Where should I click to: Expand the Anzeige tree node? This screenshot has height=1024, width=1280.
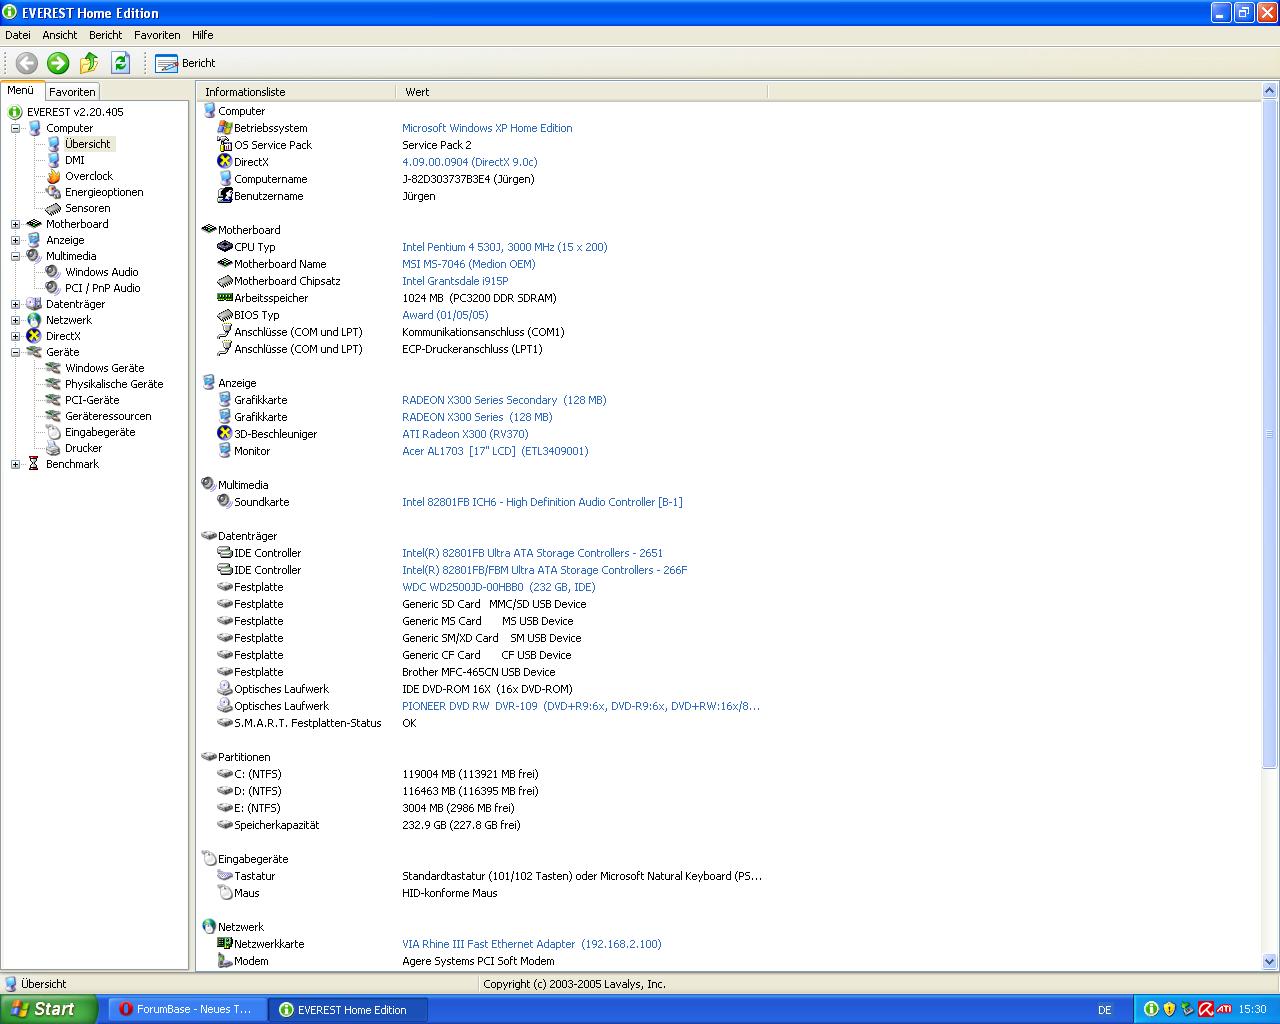coord(15,240)
